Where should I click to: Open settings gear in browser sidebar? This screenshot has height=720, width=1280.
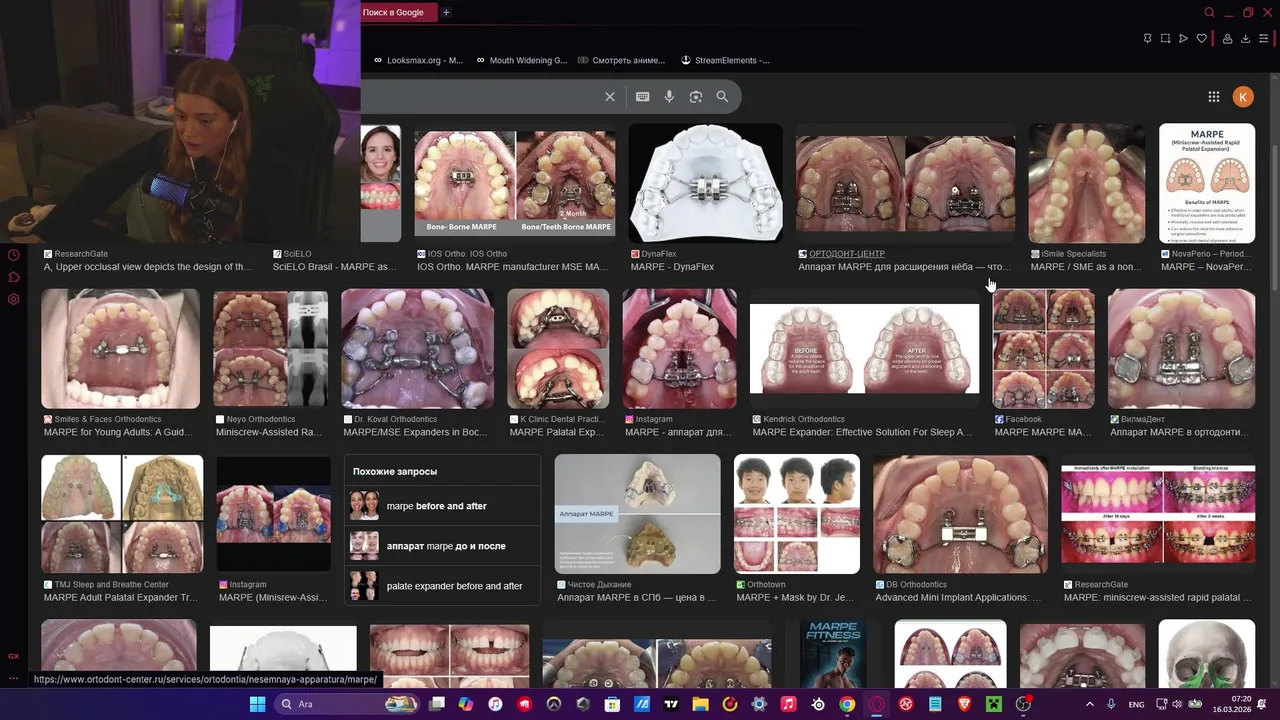pyautogui.click(x=14, y=299)
